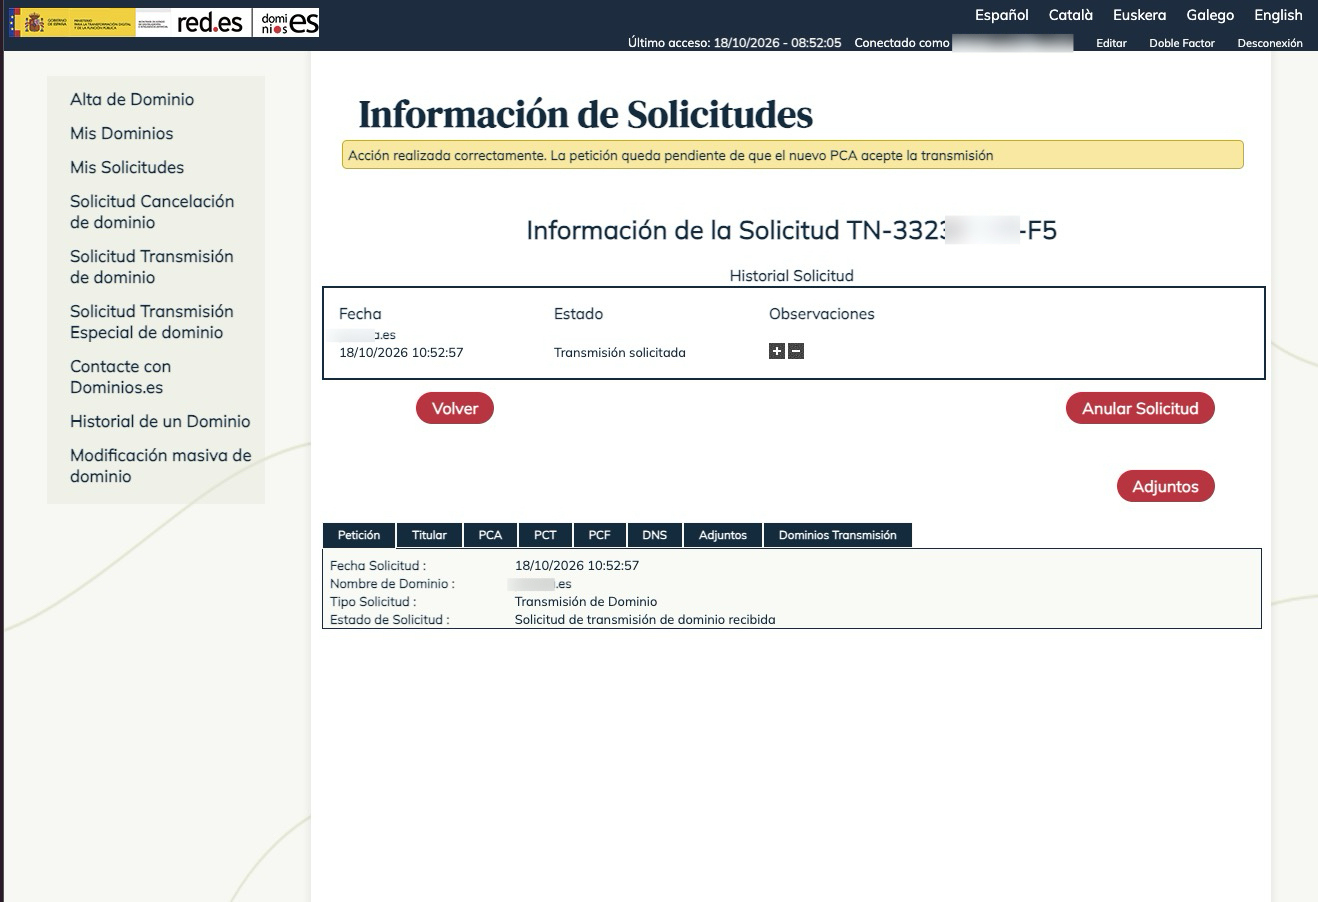This screenshot has height=902, width=1318.
Task: Open Mis Dominios in sidebar
Action: click(122, 133)
